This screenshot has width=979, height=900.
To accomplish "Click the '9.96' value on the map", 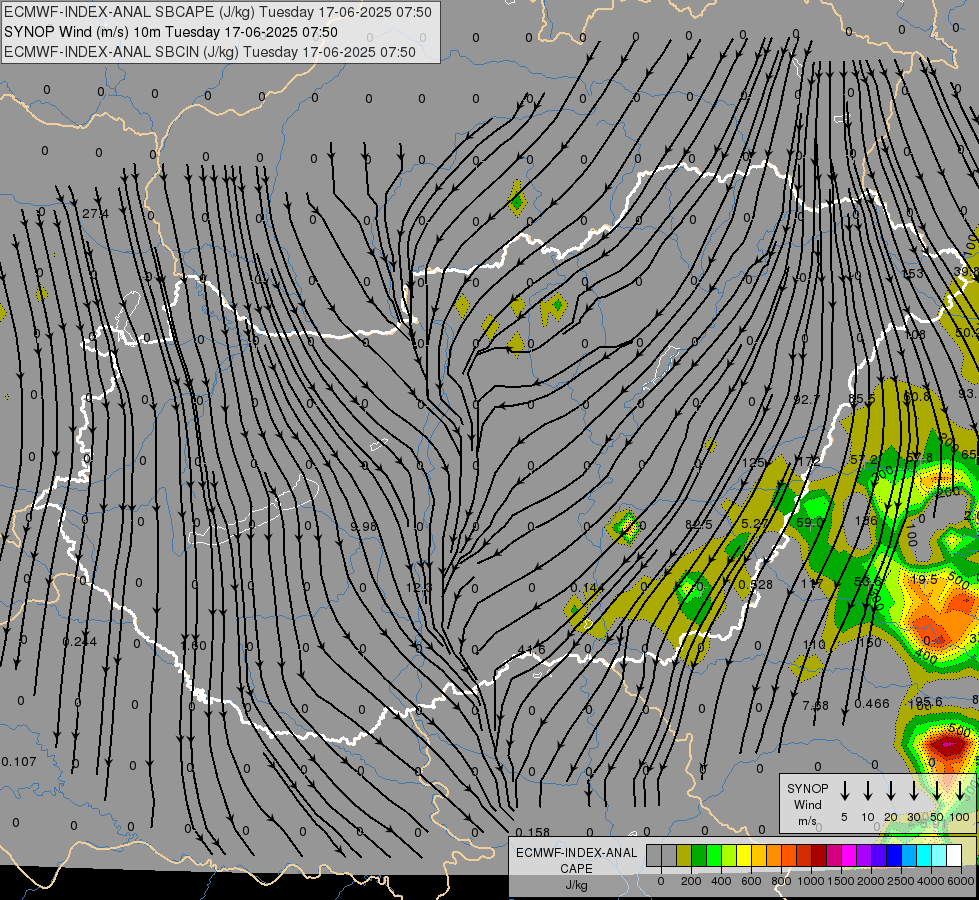I will [x=363, y=527].
